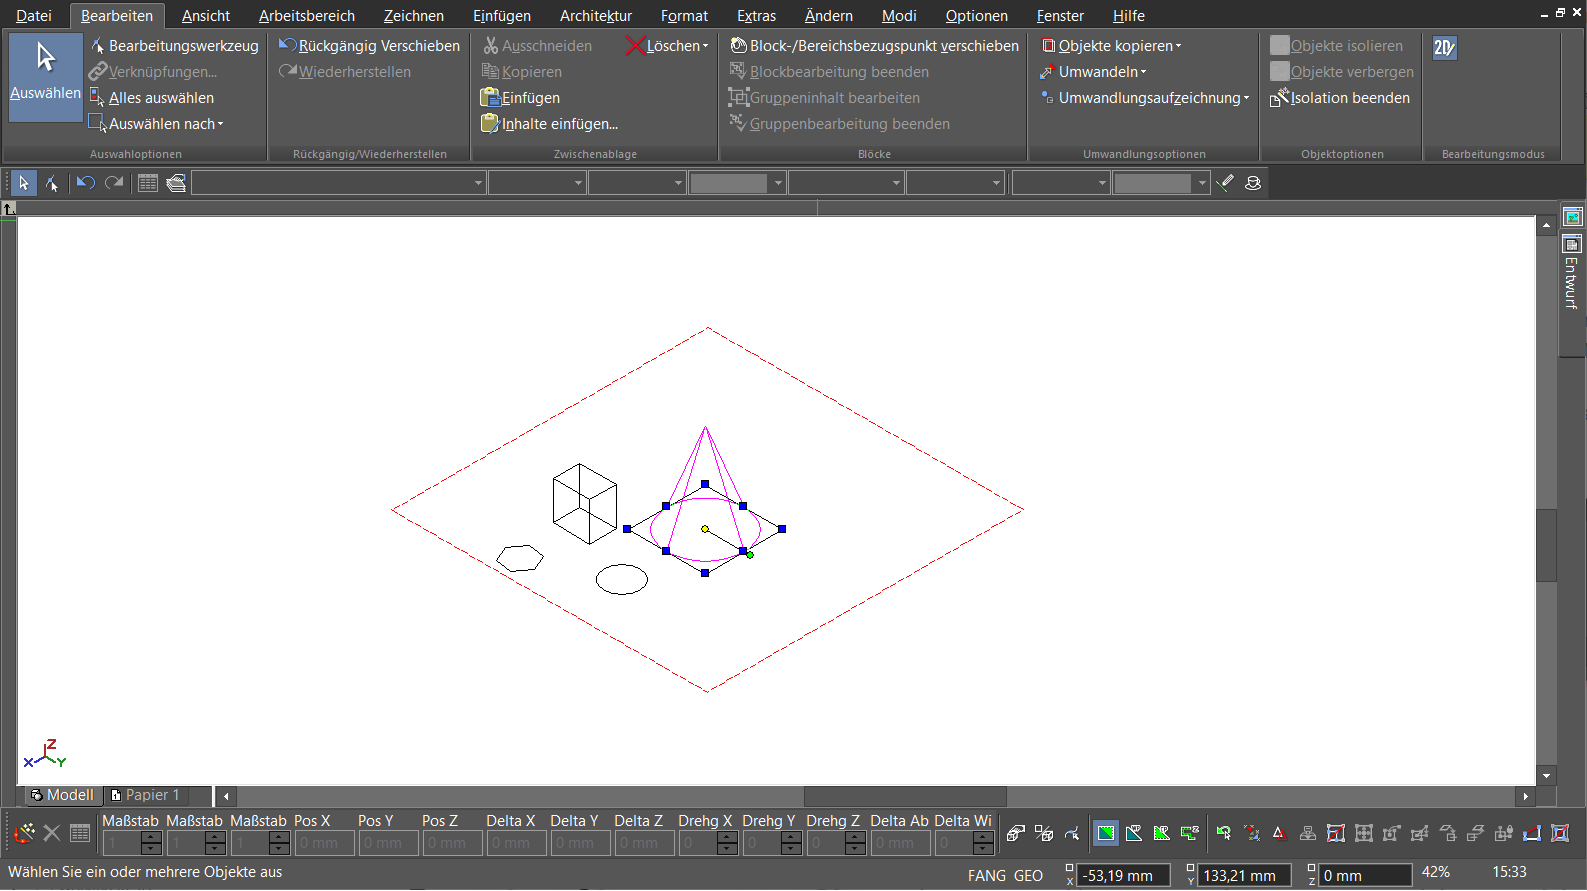1587x891 pixels.
Task: Open the Objekte kopieren dropdown
Action: click(x=1178, y=46)
